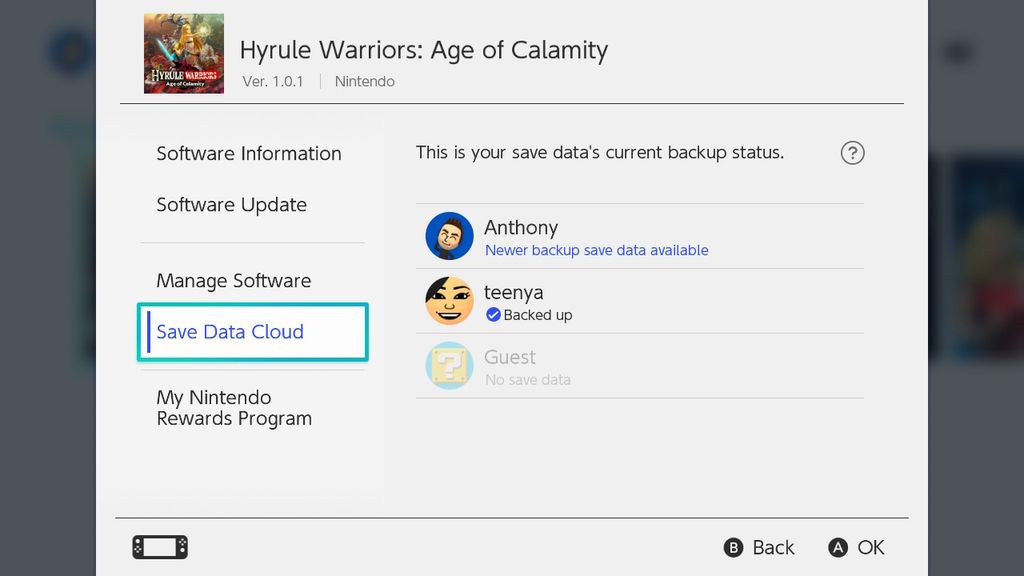The width and height of the screenshot is (1024, 576).
Task: Click the checkmark badge next to Backed up
Action: [x=492, y=313]
